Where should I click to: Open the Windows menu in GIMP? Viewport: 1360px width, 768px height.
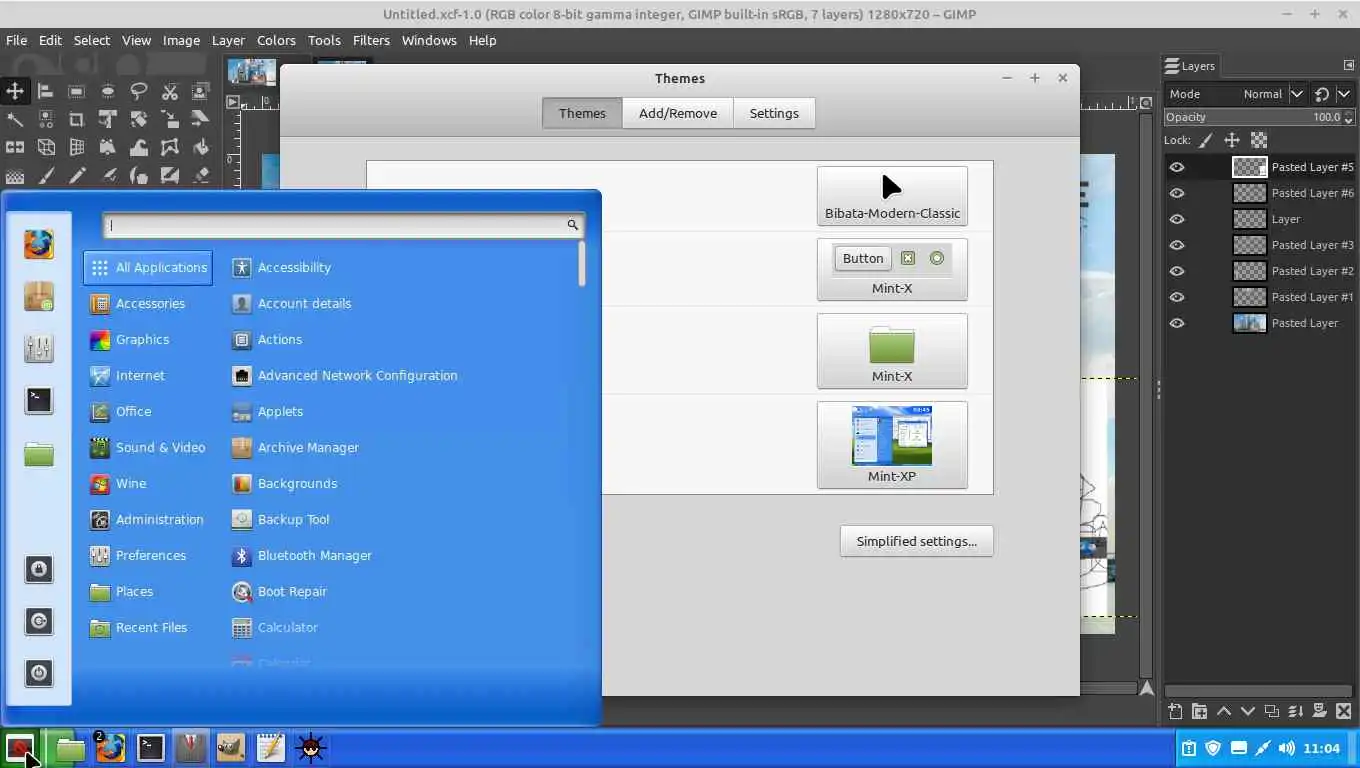pyautogui.click(x=429, y=40)
